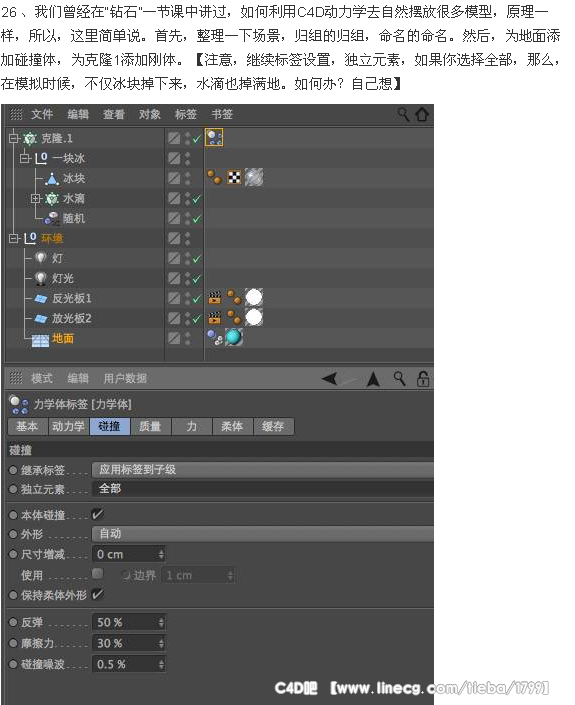This screenshot has height=705, width=575.
Task: Toggle visibility dots for 地面
Action: [x=187, y=338]
